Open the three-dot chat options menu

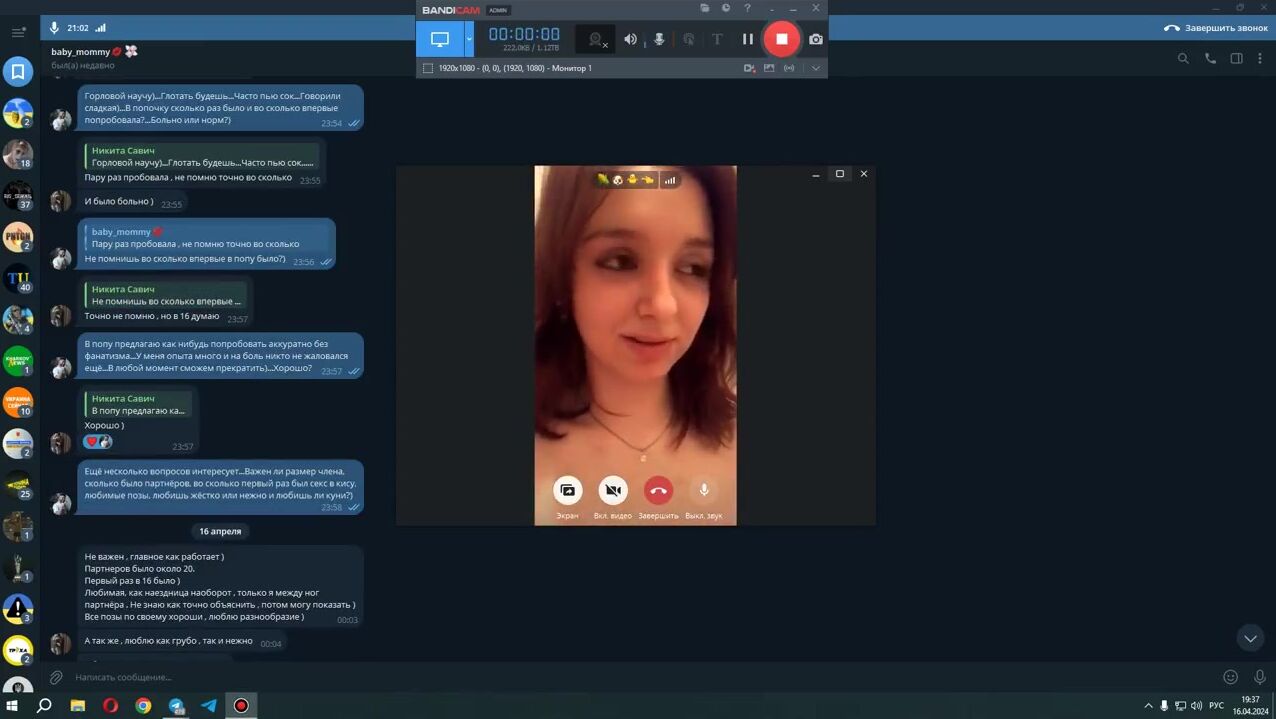click(1260, 59)
